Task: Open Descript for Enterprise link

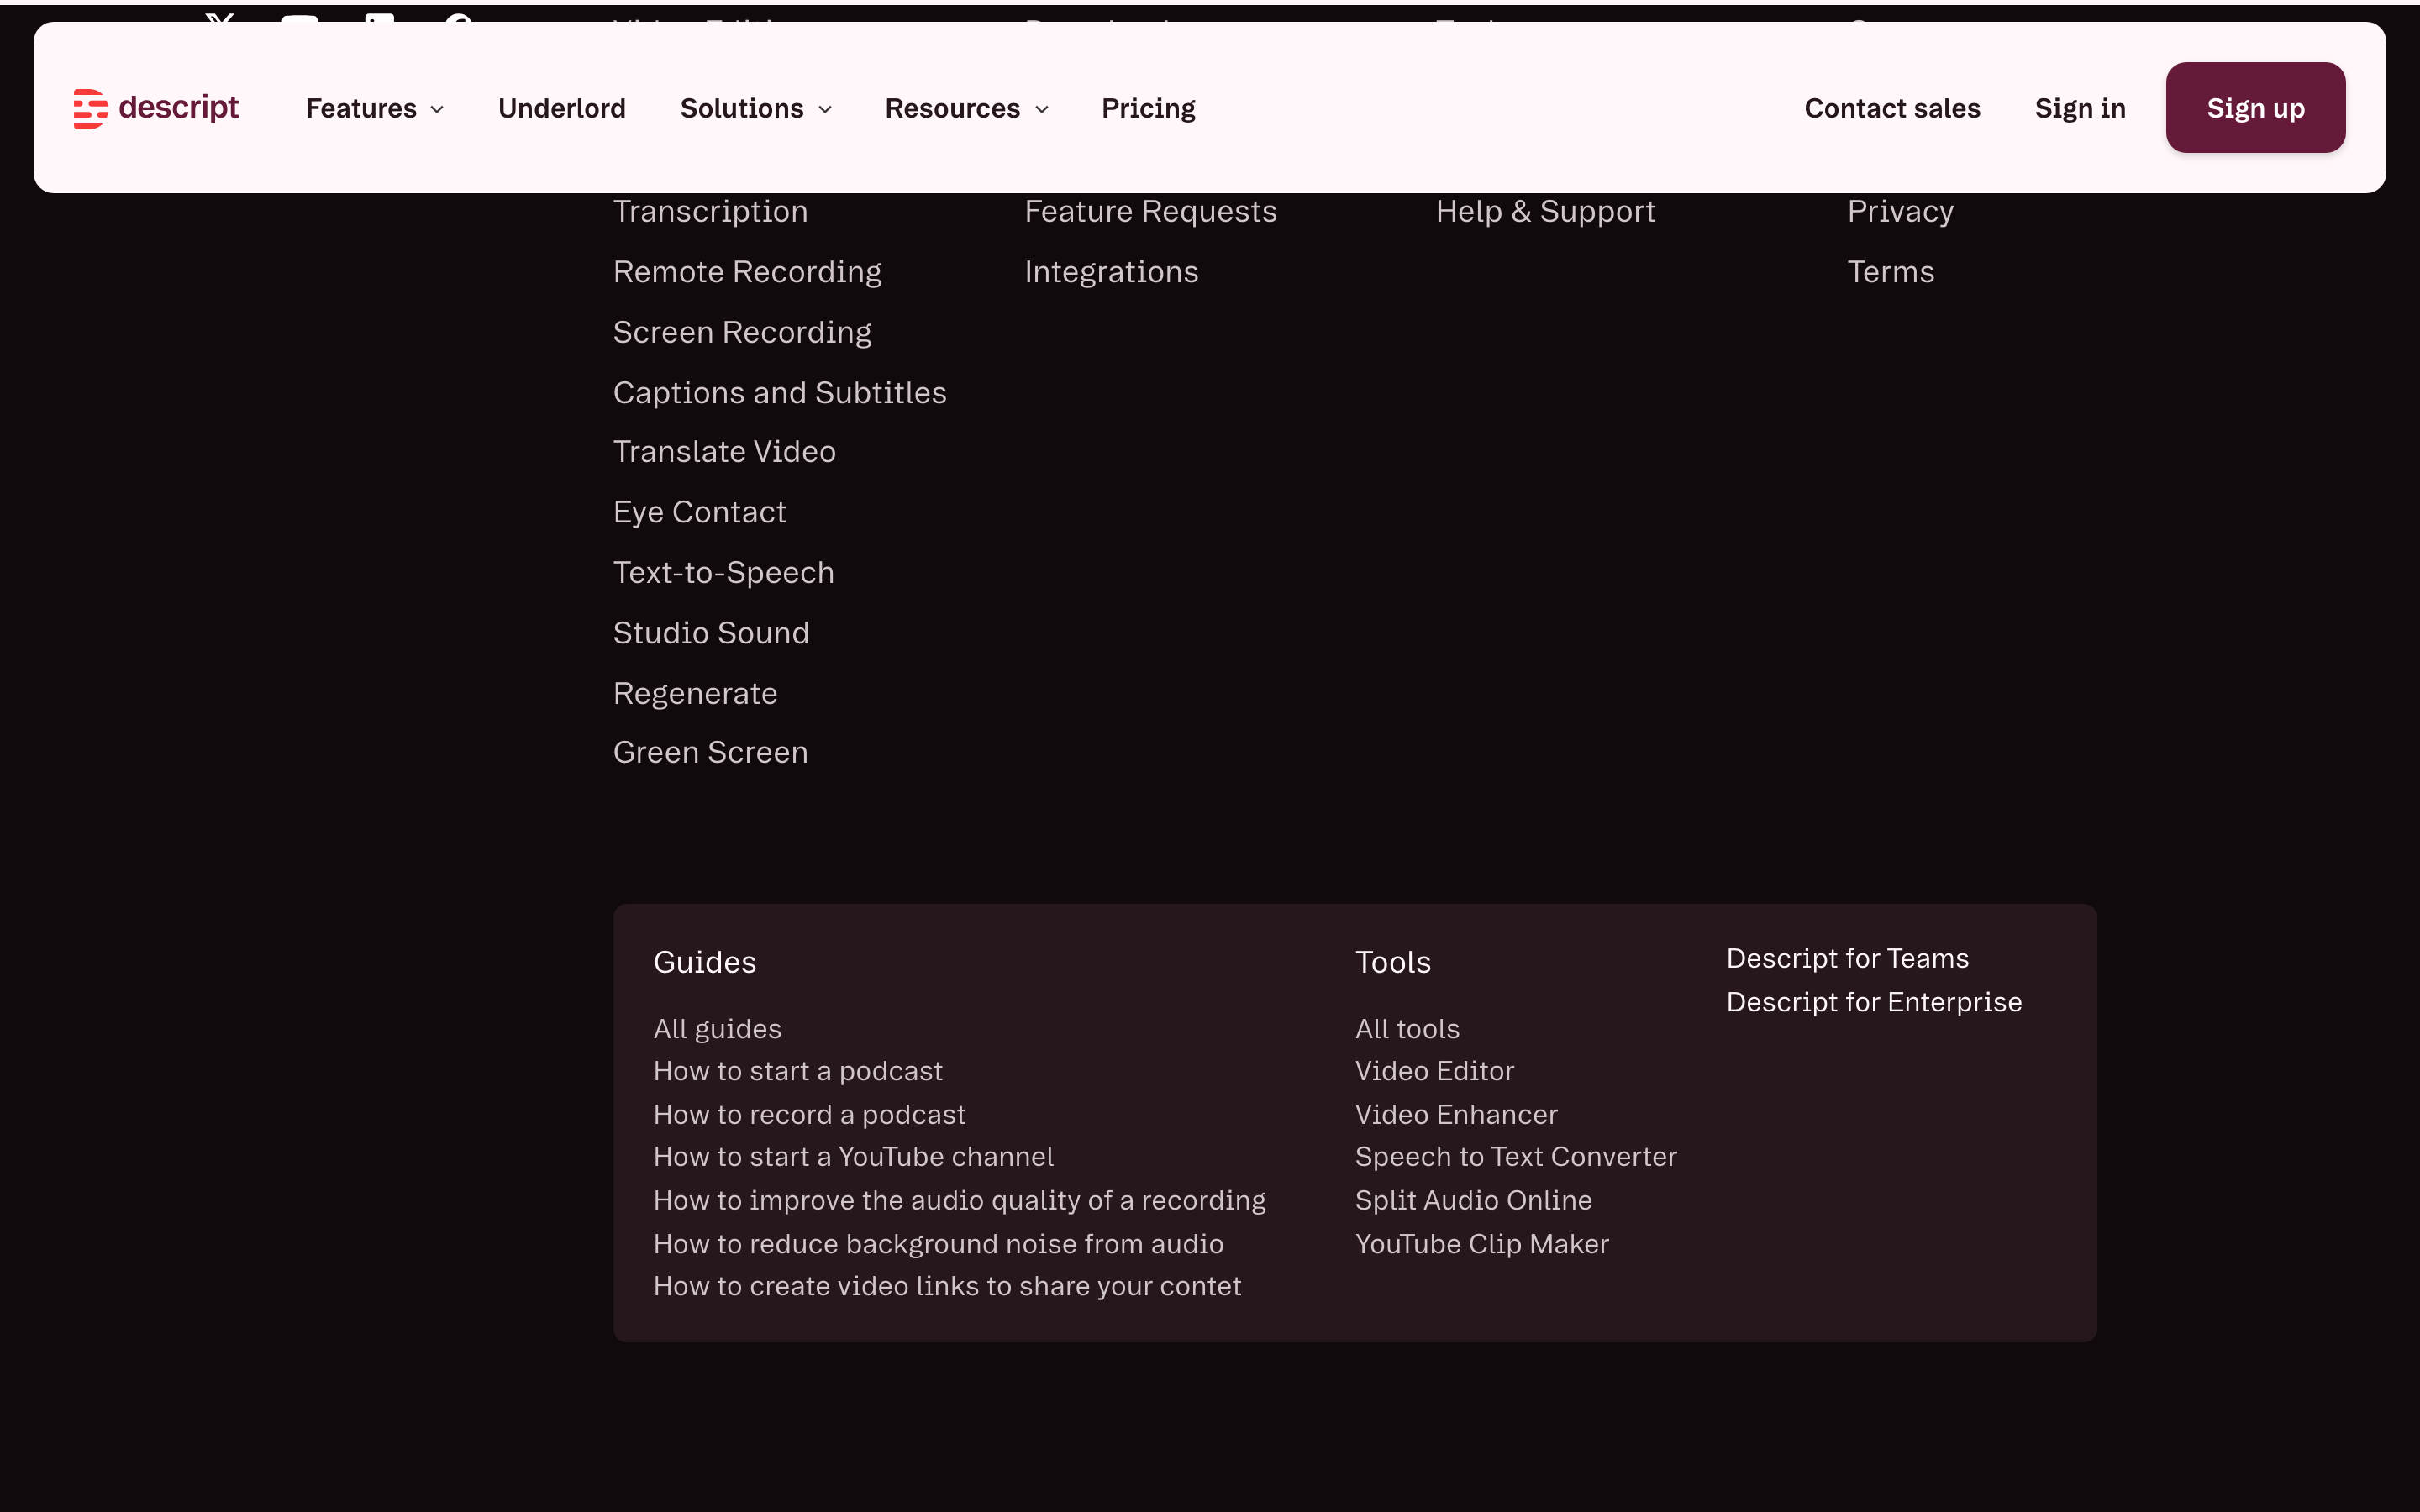Action: 1873,1002
